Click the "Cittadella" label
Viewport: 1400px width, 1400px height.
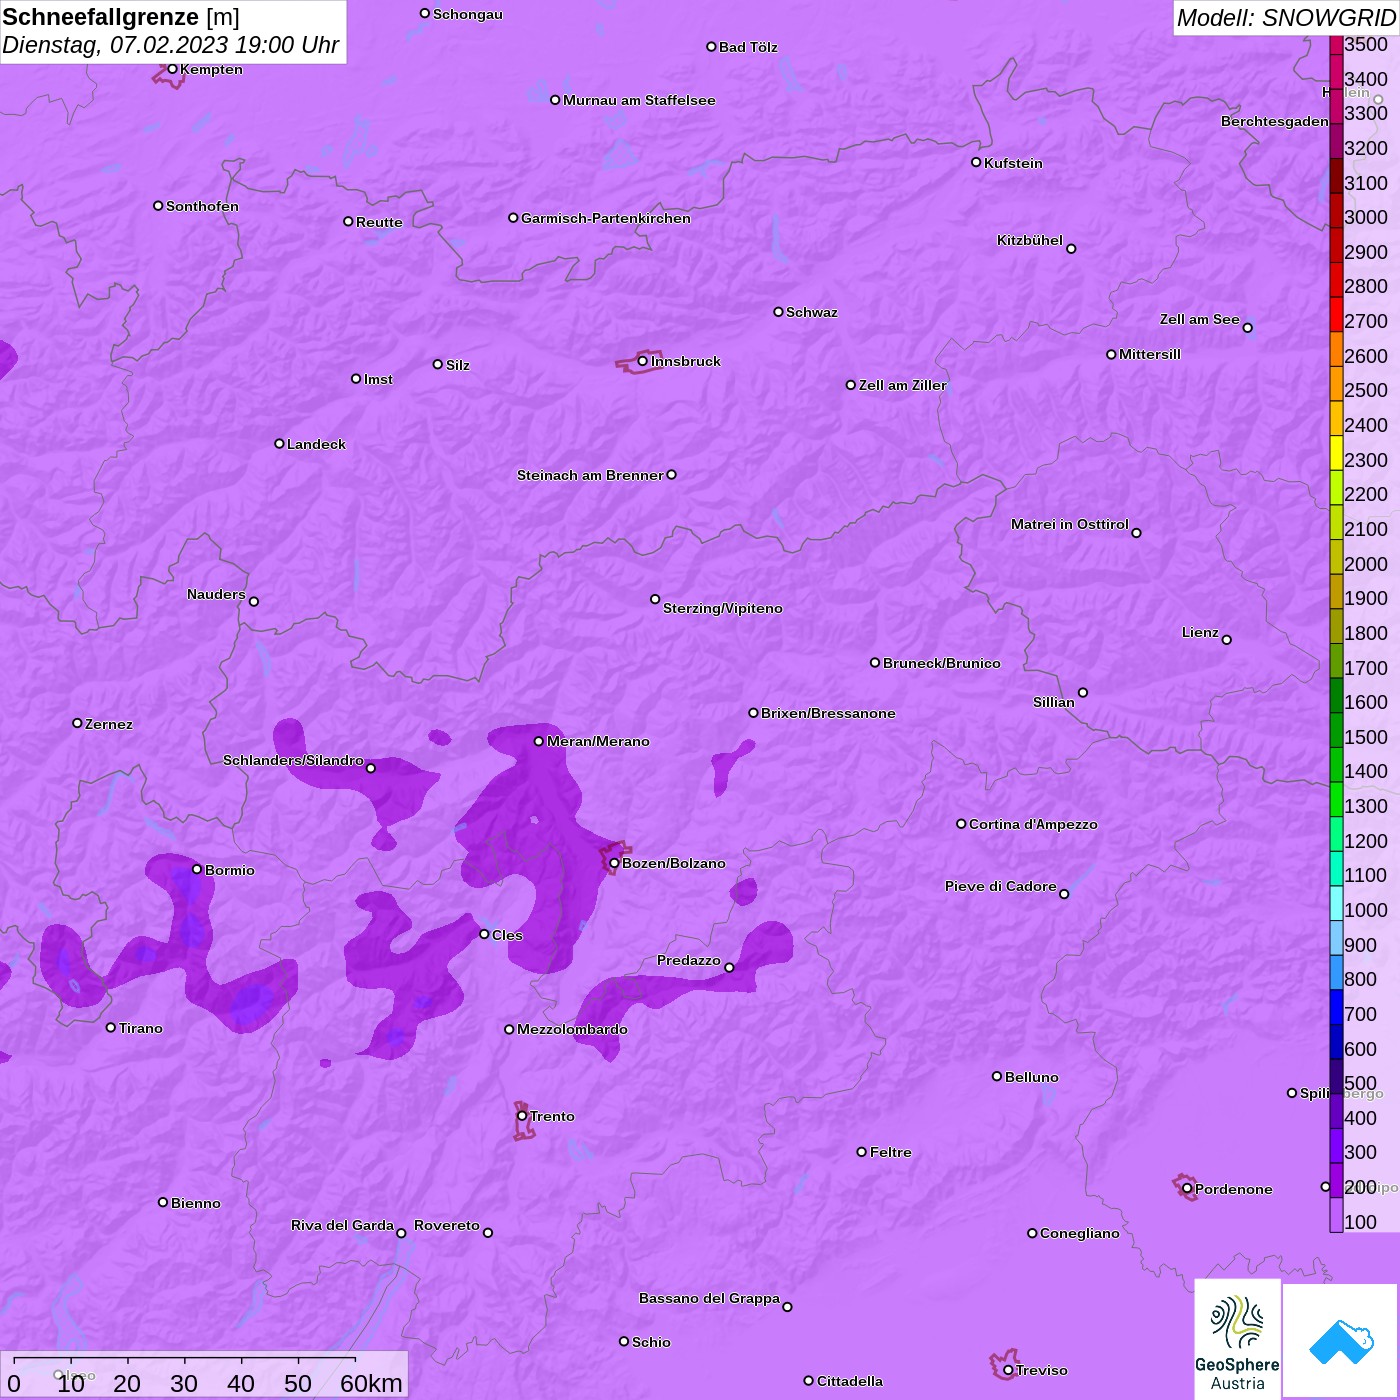(850, 1381)
